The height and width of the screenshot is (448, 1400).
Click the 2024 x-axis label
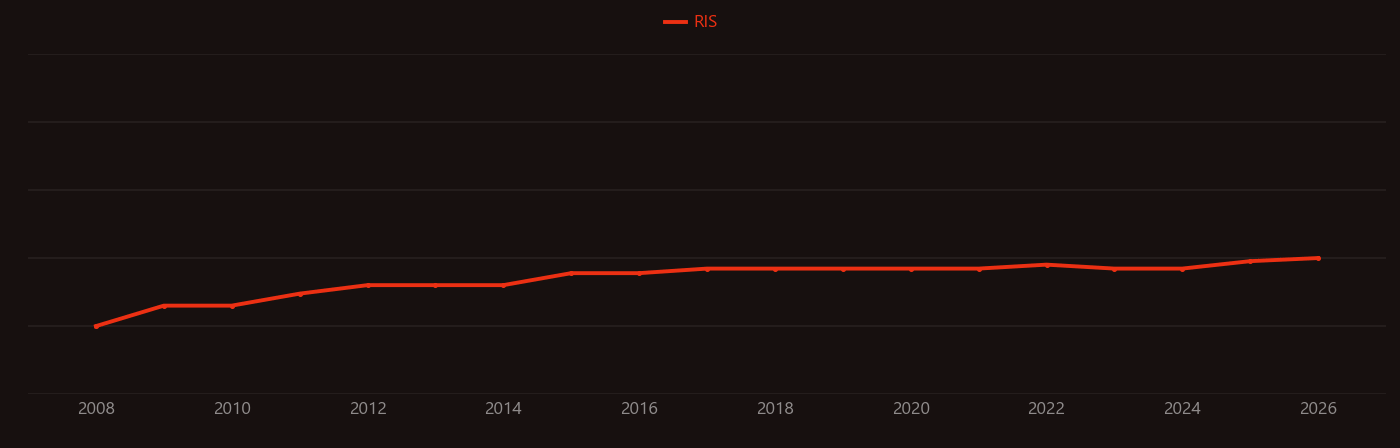pyautogui.click(x=1182, y=409)
